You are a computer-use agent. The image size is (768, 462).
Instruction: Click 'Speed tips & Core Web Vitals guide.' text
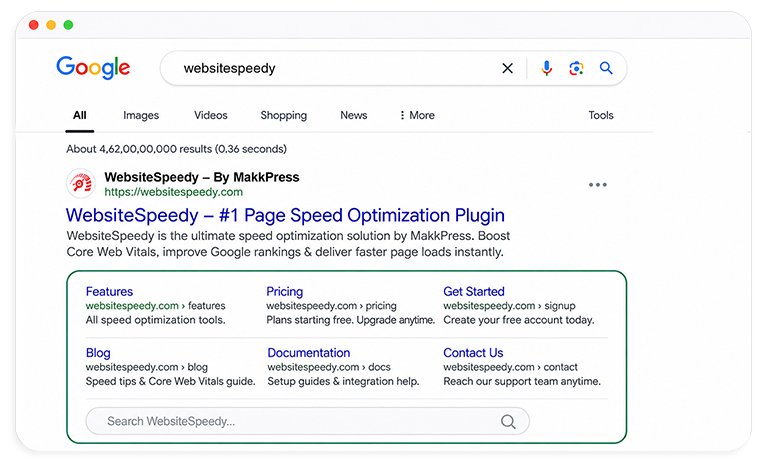tap(170, 381)
